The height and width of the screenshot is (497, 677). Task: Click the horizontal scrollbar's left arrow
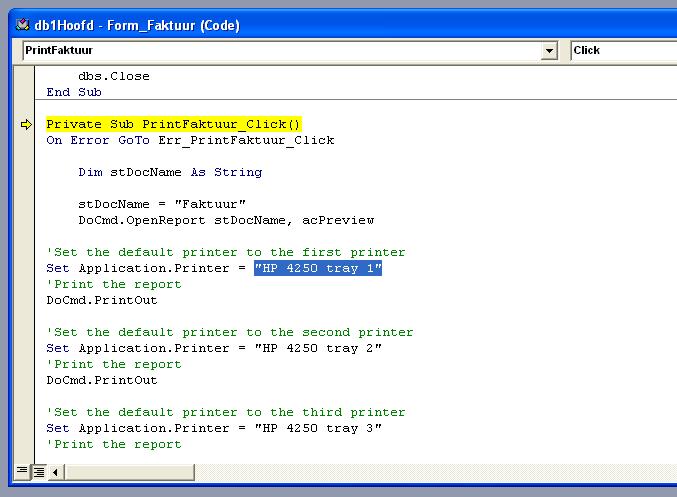pos(55,472)
